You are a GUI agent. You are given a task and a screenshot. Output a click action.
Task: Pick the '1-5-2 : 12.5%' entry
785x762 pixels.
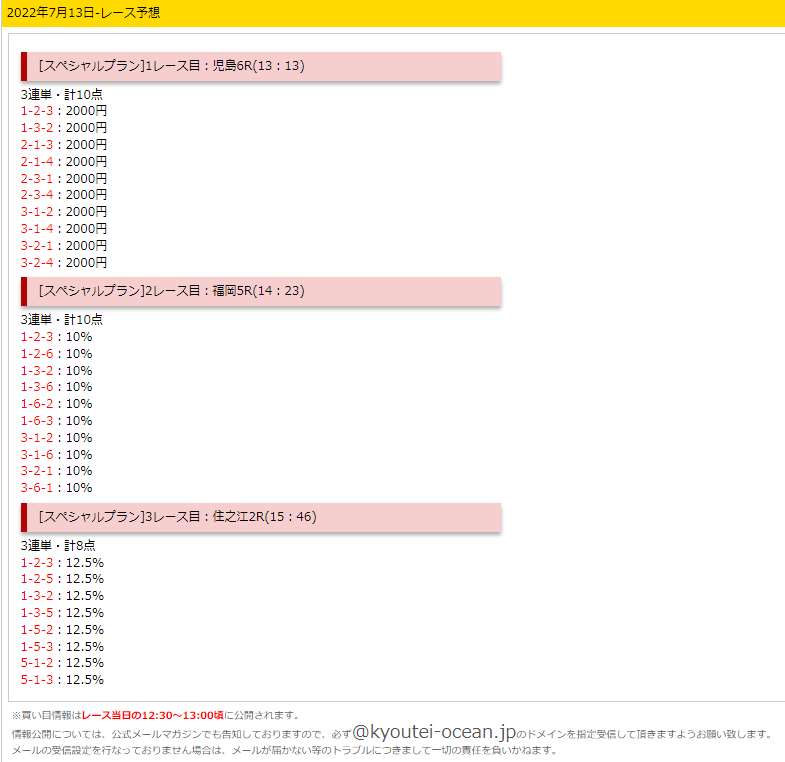pyautogui.click(x=62, y=630)
